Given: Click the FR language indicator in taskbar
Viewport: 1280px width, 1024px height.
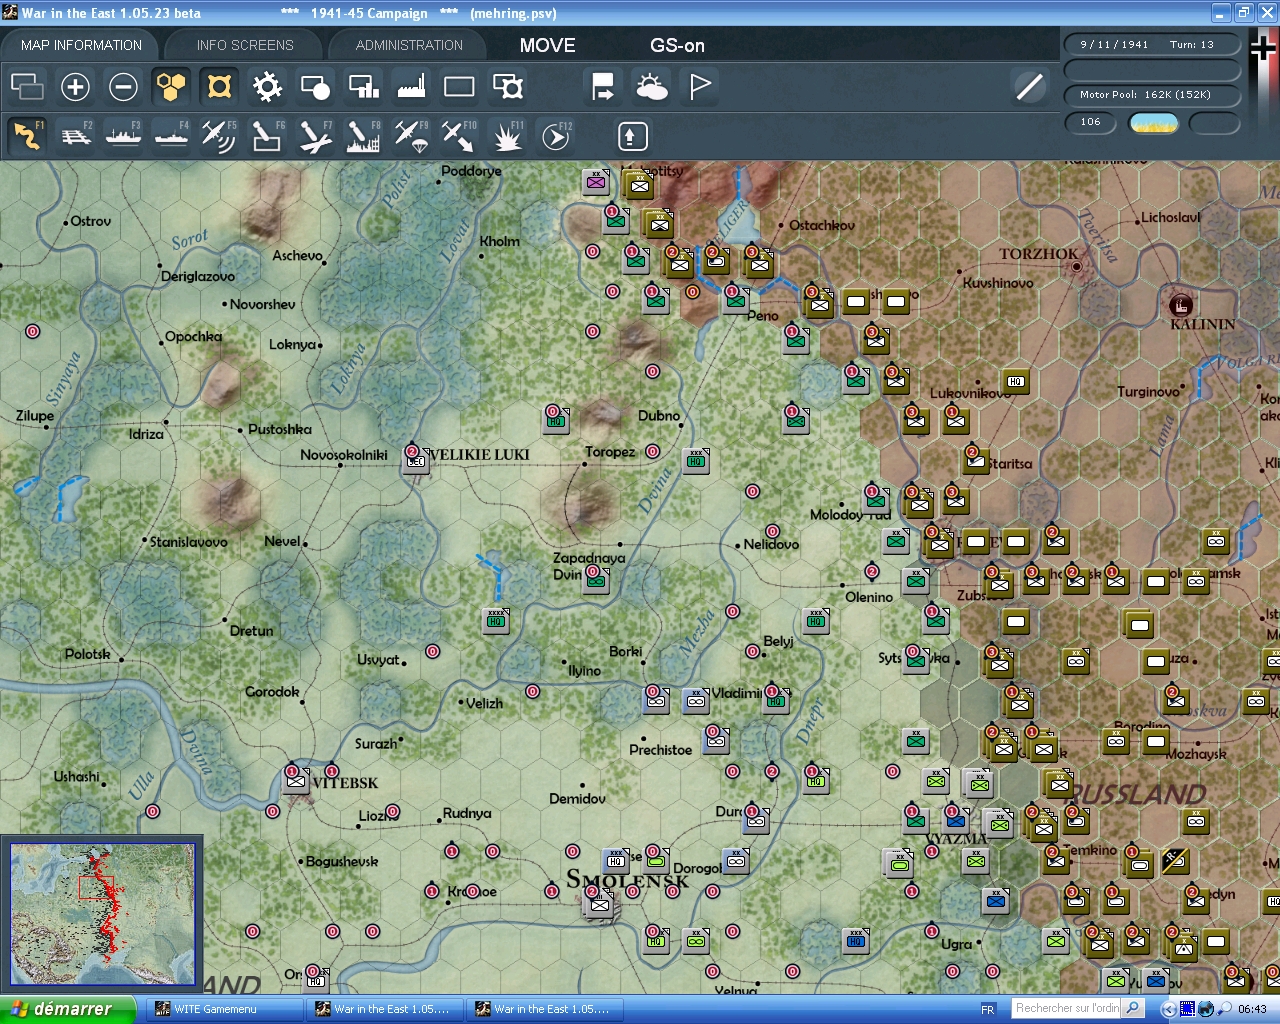Looking at the screenshot, I should [x=988, y=1009].
